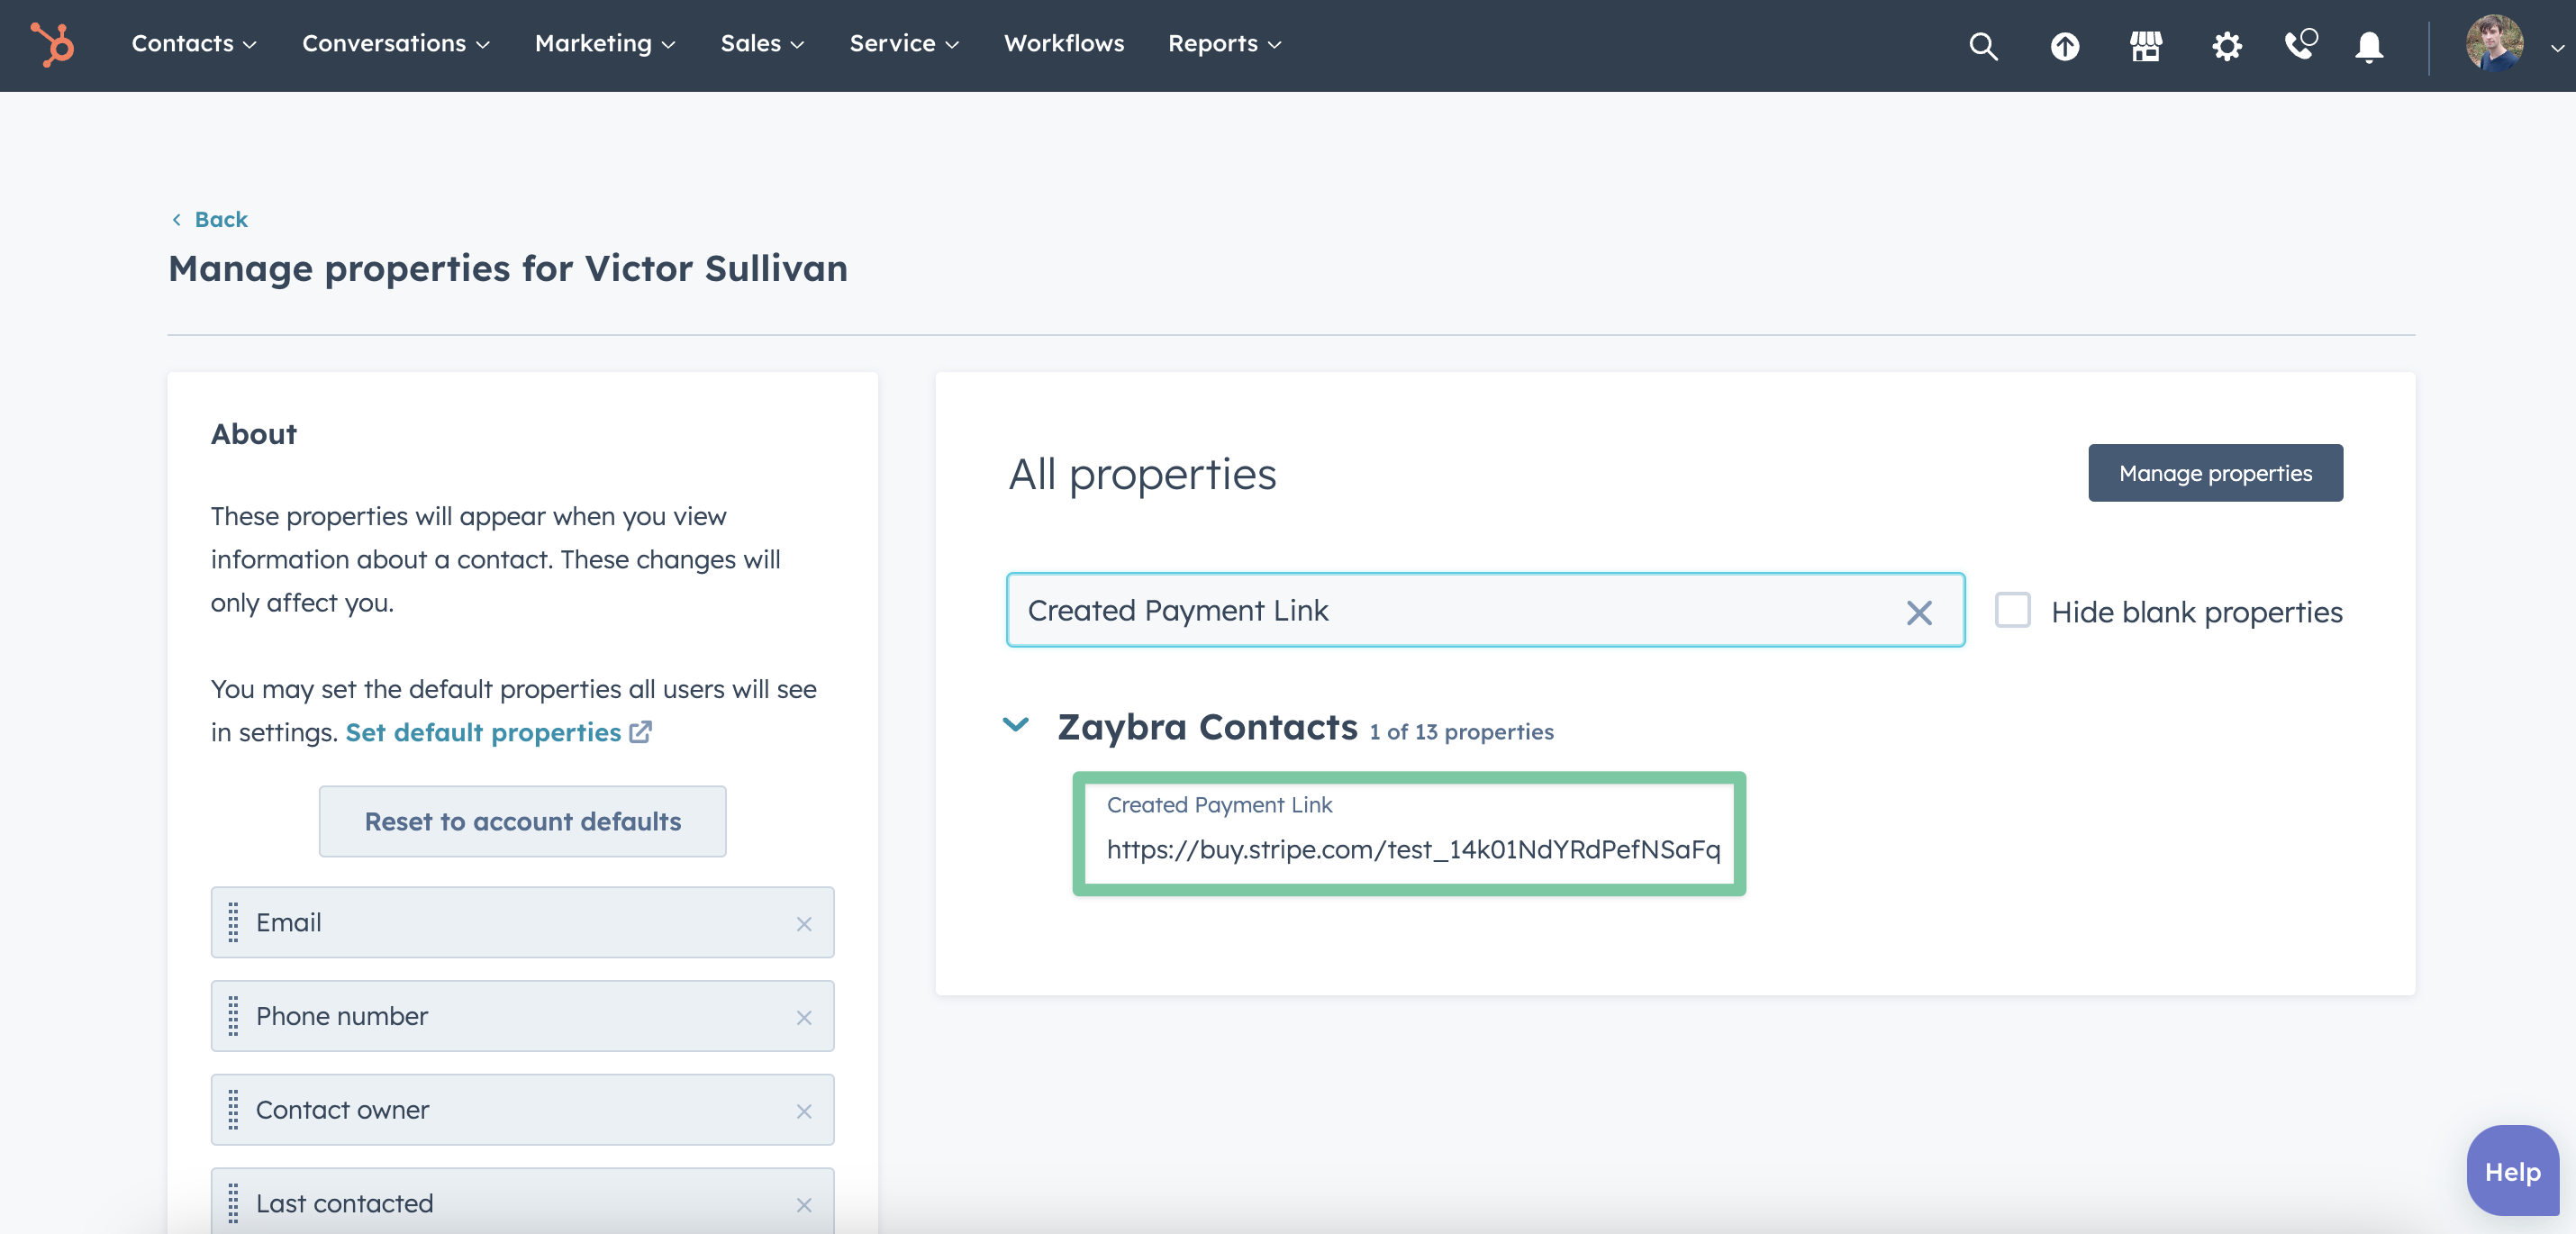2576x1234 pixels.
Task: Click the Manage properties button
Action: click(2215, 473)
